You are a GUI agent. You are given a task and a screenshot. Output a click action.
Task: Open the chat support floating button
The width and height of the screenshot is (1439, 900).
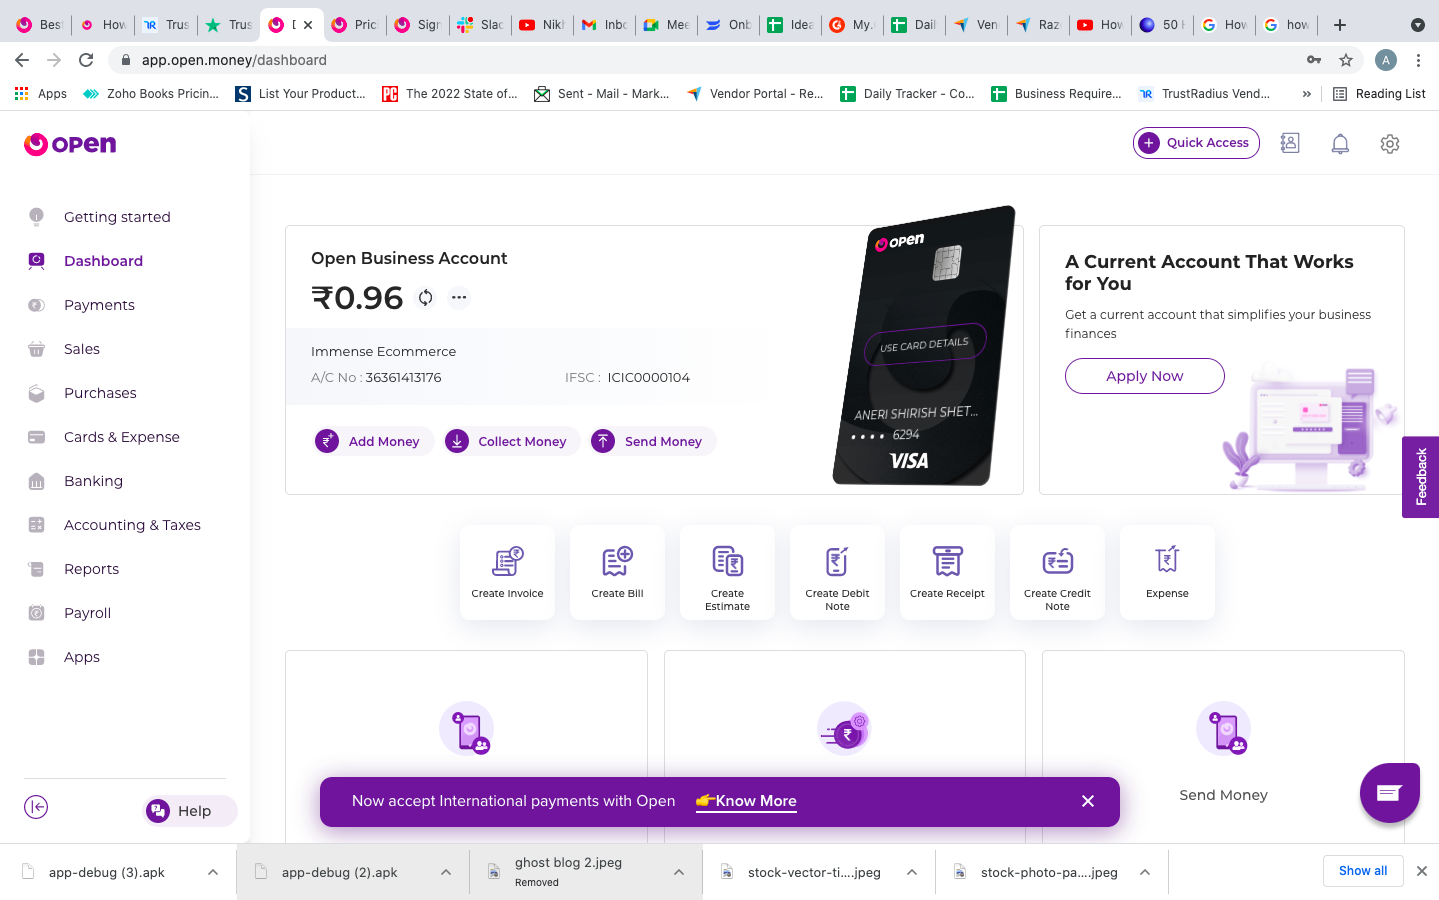[1389, 793]
